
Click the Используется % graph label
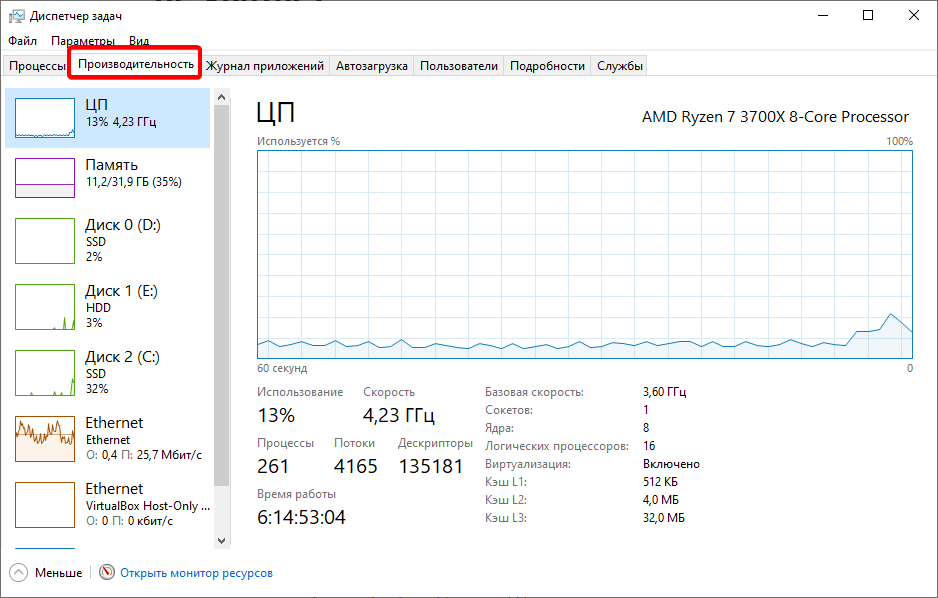pyautogui.click(x=299, y=142)
